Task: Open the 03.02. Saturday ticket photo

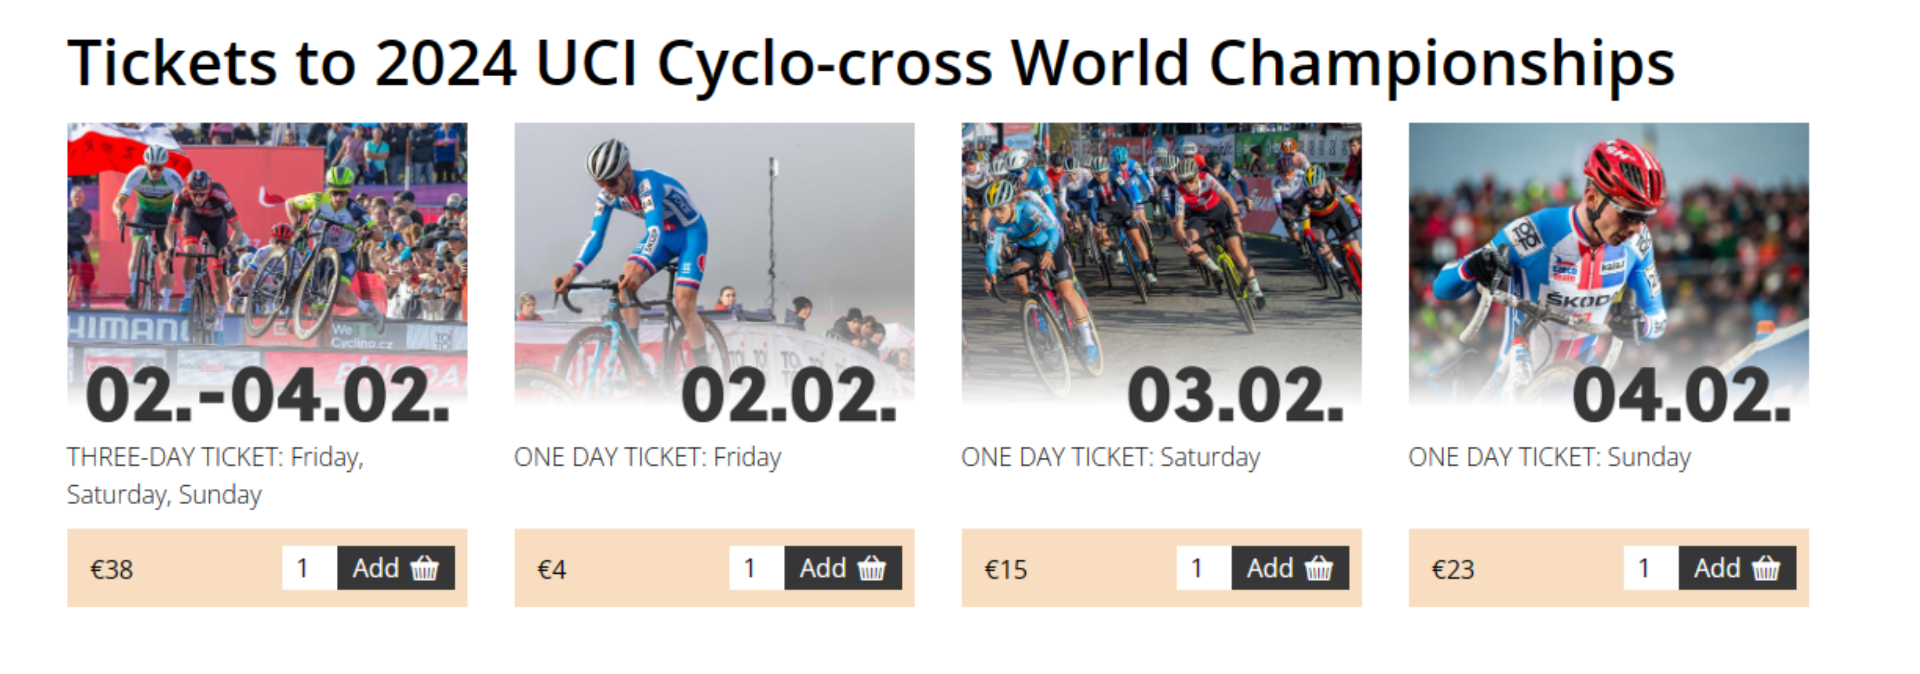Action: tap(1161, 270)
